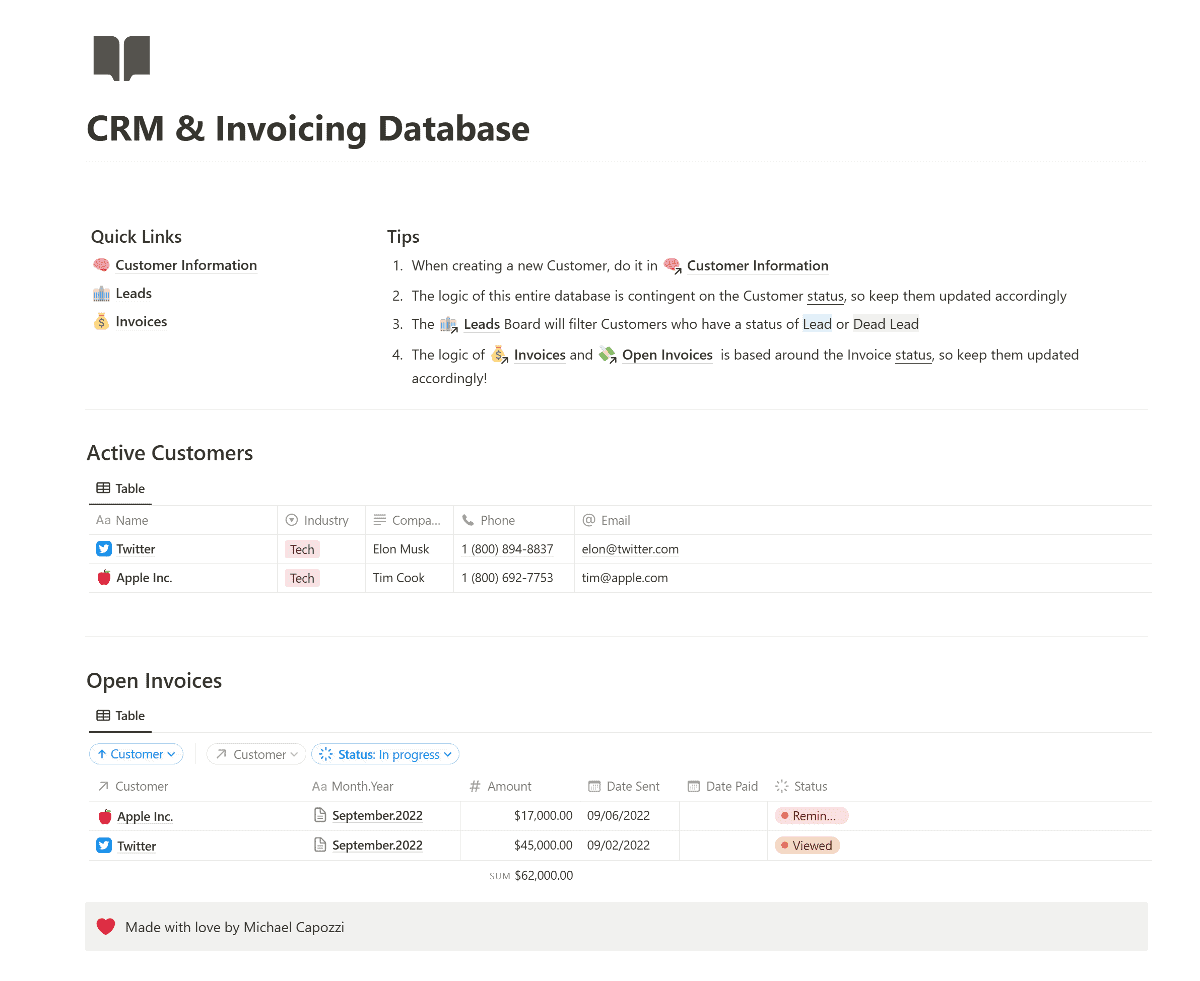The height and width of the screenshot is (981, 1200).
Task: Click the CRM & Invoicing Database page title
Action: (x=308, y=128)
